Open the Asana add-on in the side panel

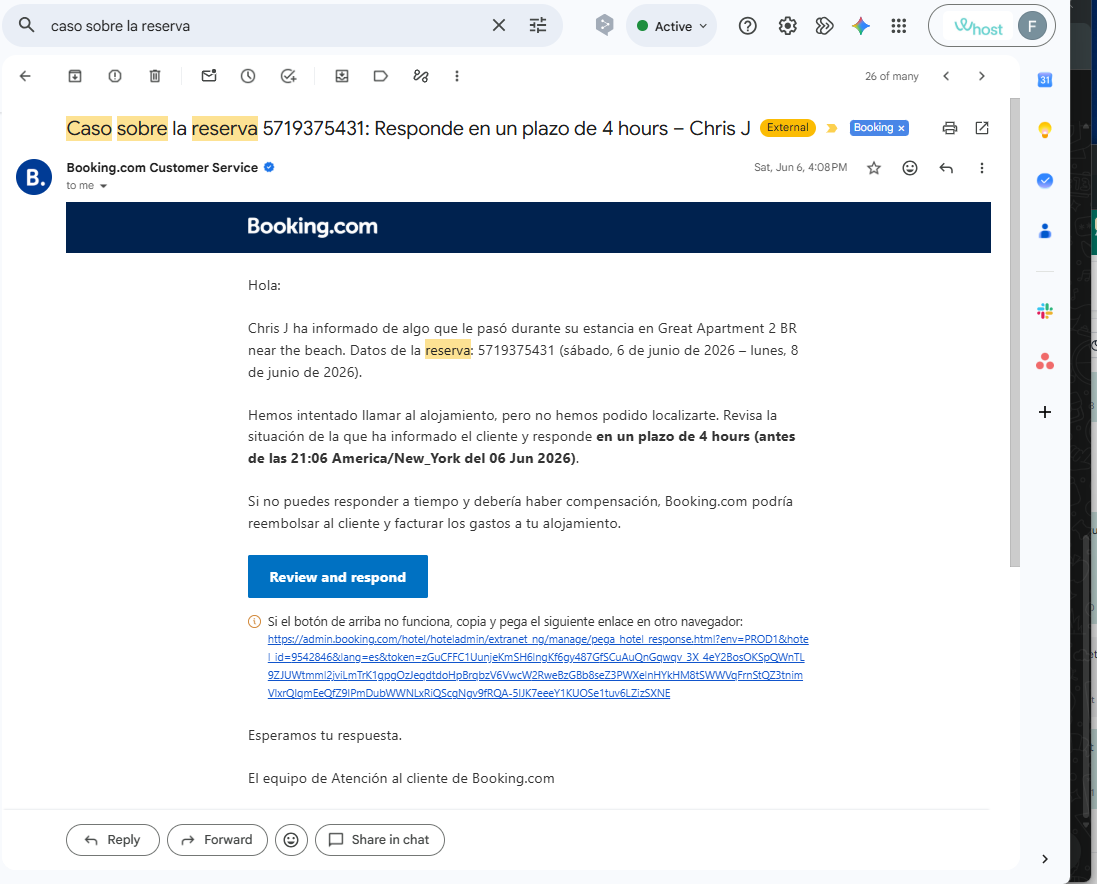[1045, 362]
